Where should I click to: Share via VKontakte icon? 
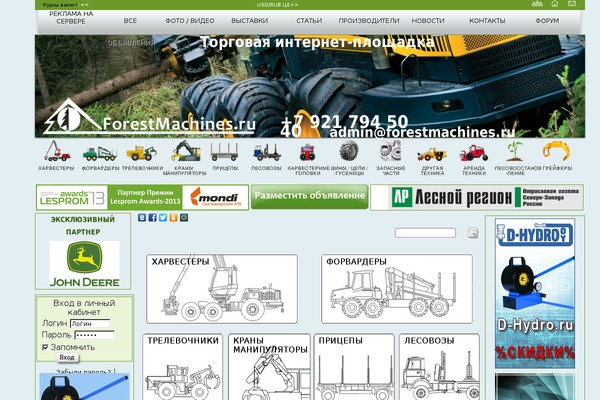(142, 217)
